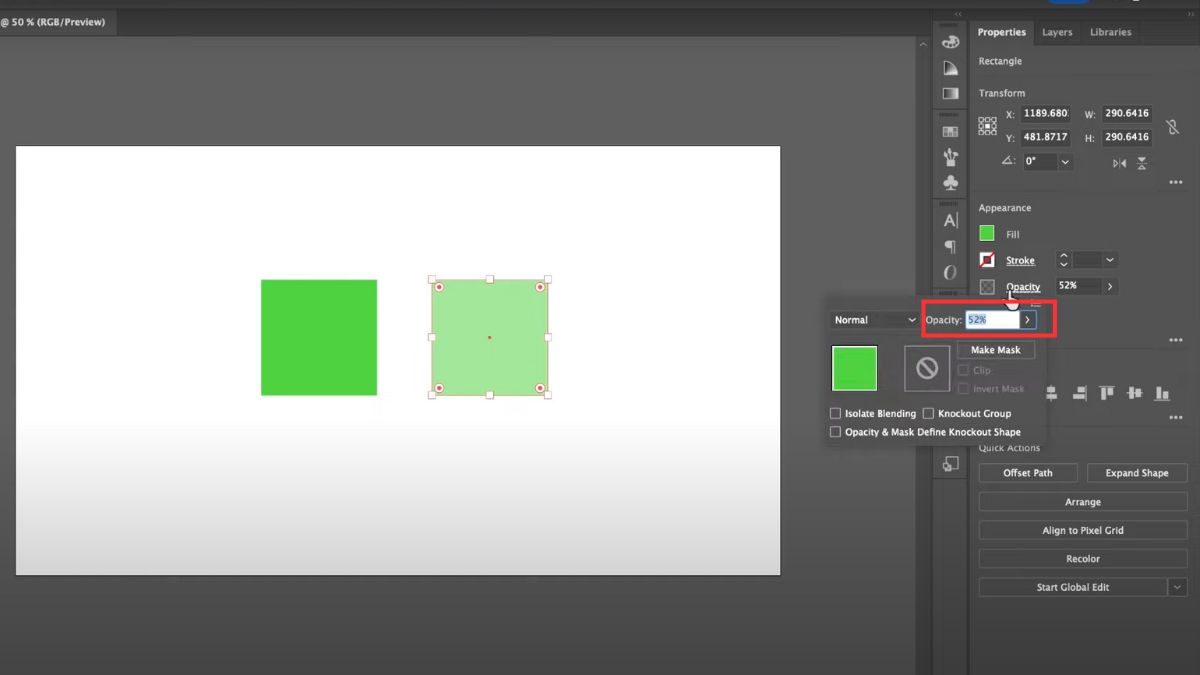Click the reference point grid icon
Viewport: 1200px width, 675px height.
[x=987, y=126]
